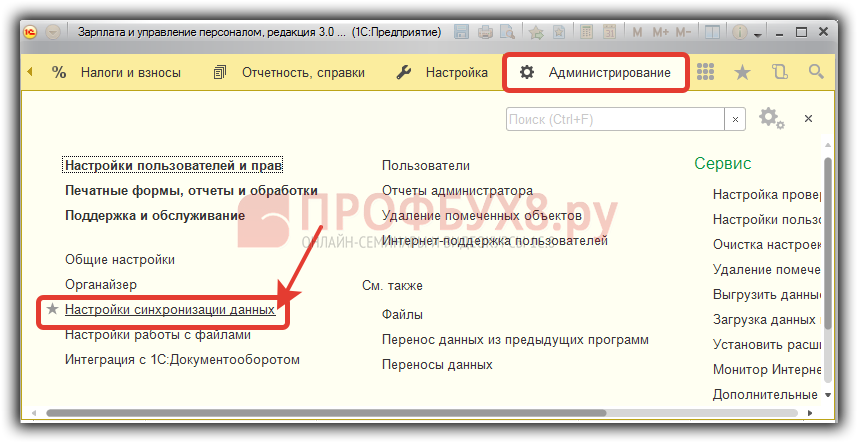Open Файлы under См. также
Viewport: 858px width, 443px height.
coord(402,314)
